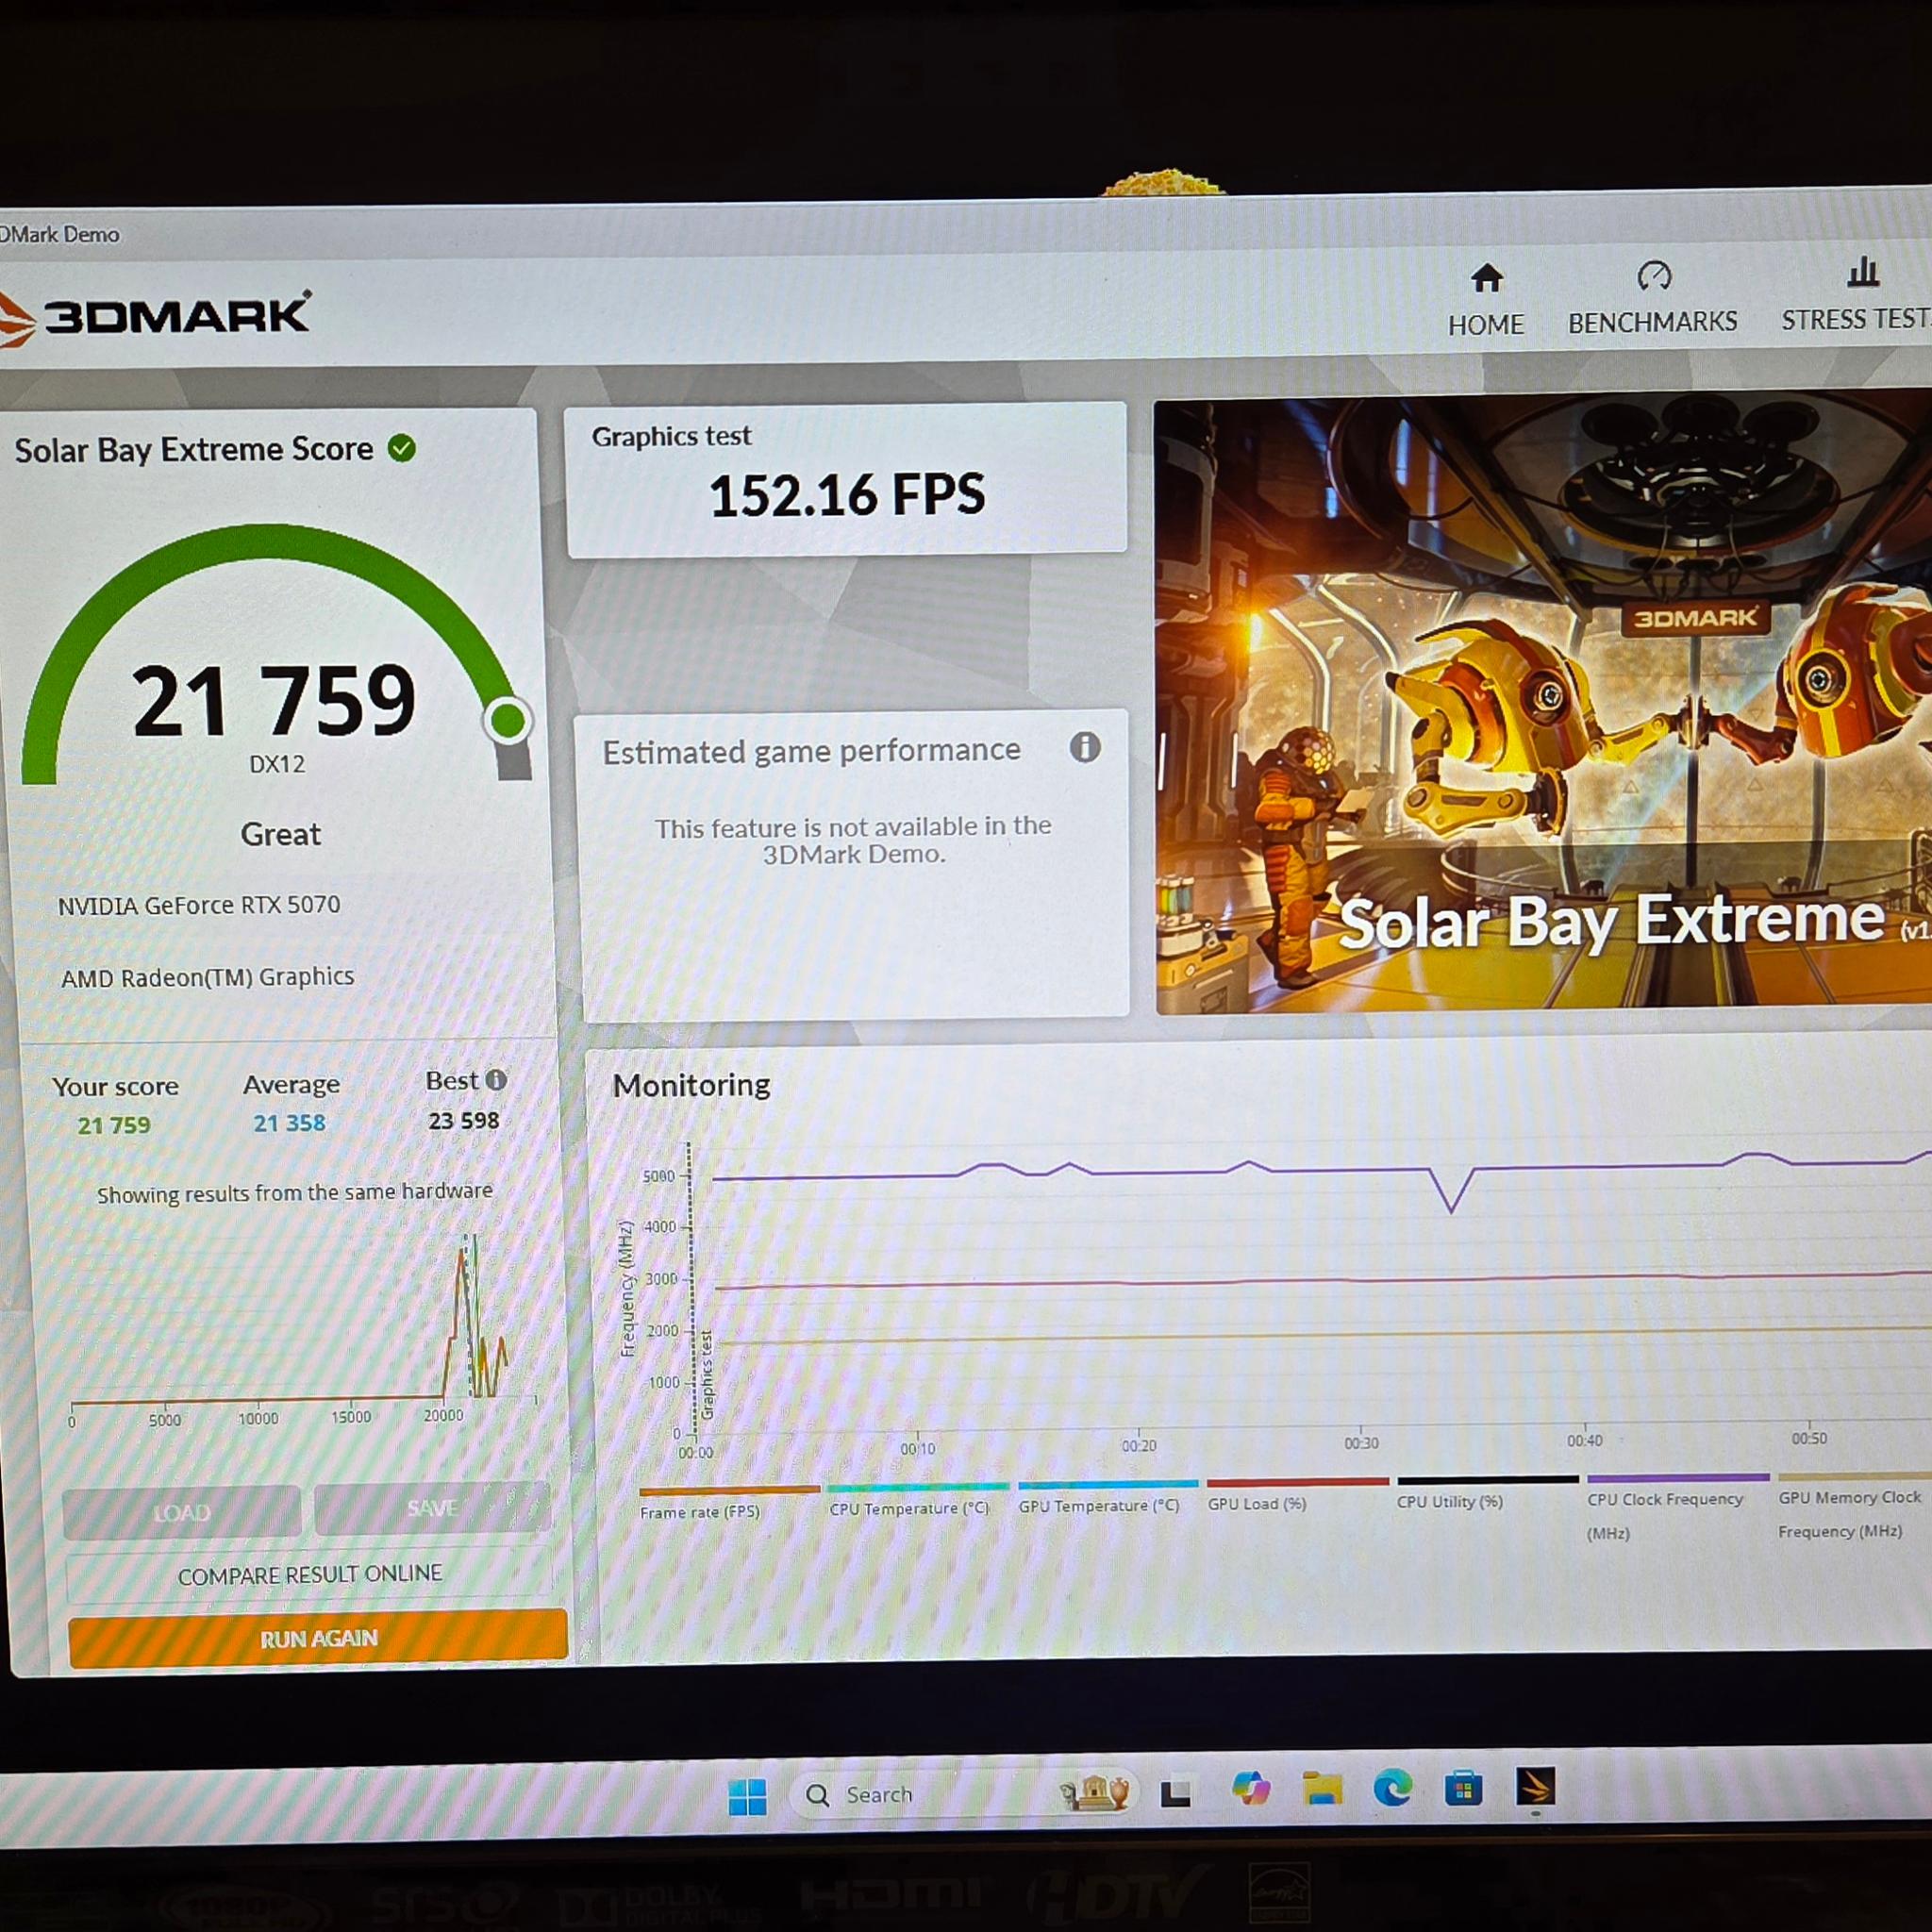Viewport: 1932px width, 1932px height.
Task: Click the orange RUN AGAIN button
Action: pos(318,1638)
